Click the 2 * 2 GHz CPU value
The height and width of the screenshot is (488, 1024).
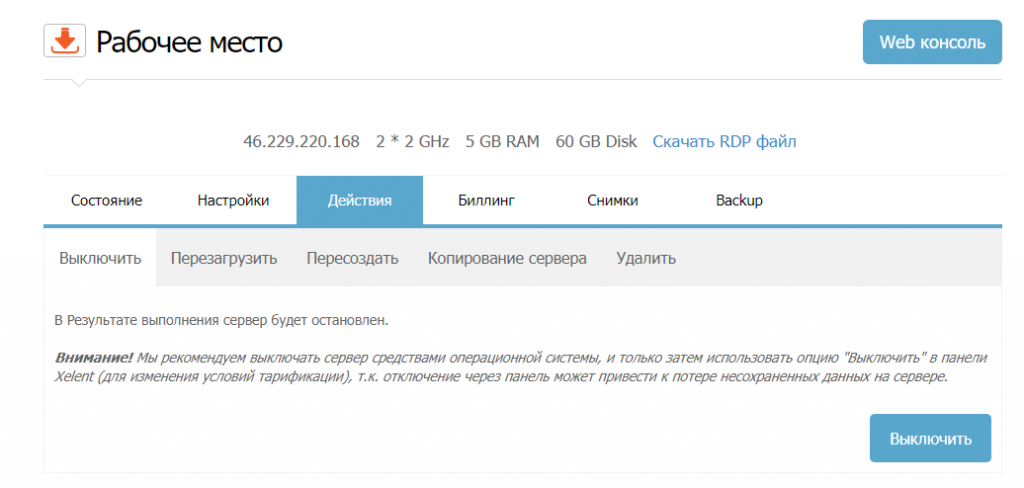pos(413,141)
